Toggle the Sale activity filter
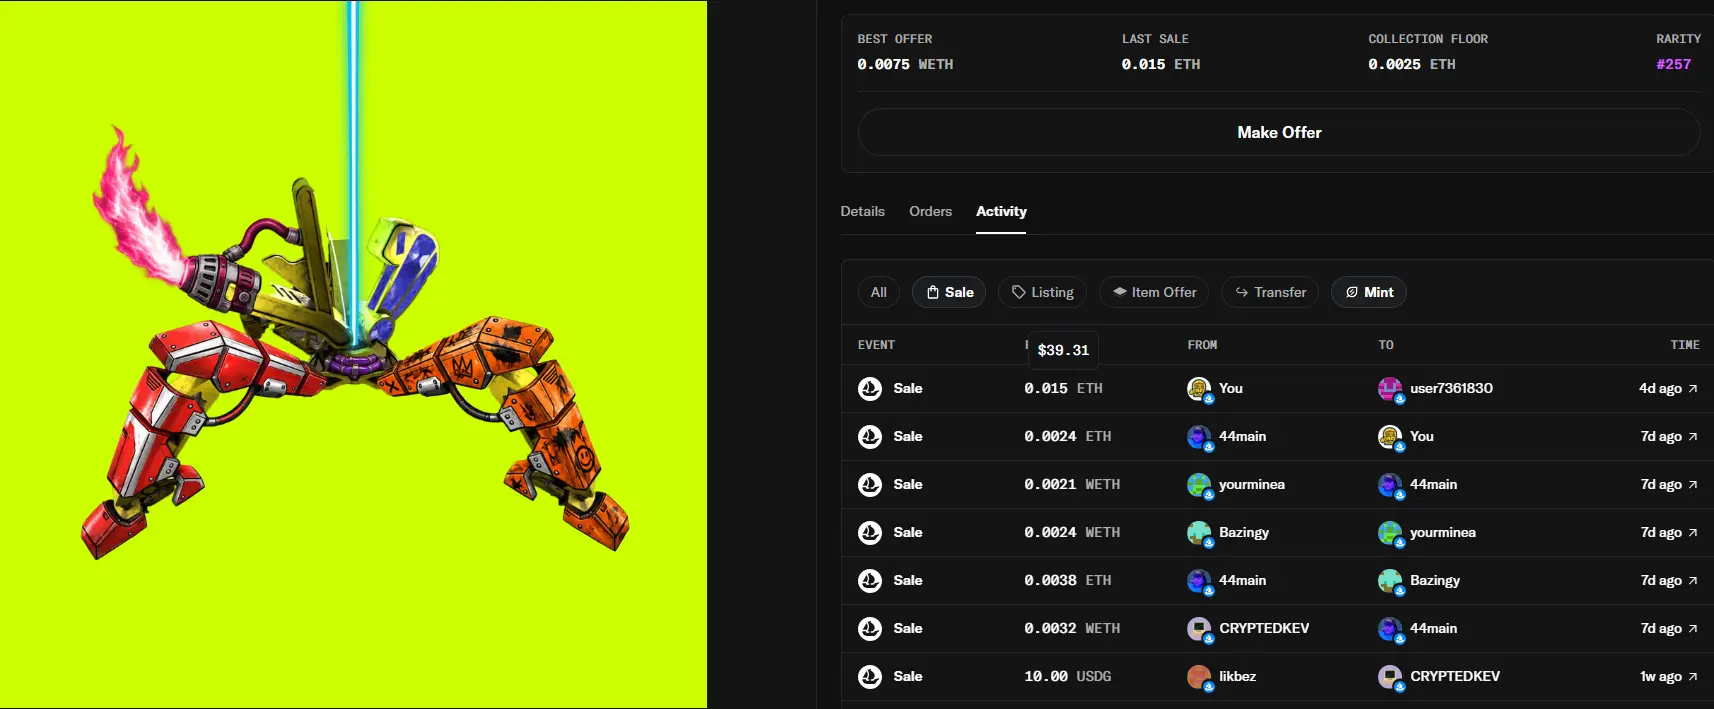1714x709 pixels. point(950,292)
